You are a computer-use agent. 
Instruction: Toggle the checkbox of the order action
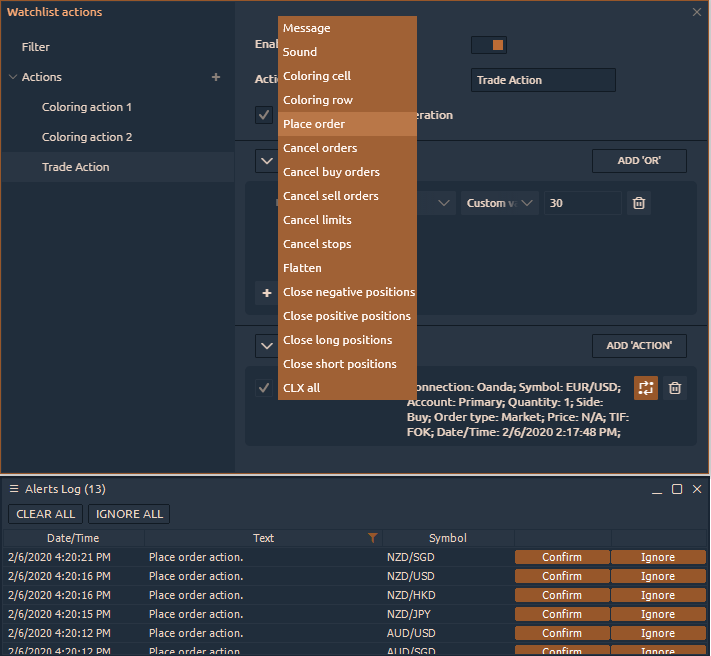point(264,388)
